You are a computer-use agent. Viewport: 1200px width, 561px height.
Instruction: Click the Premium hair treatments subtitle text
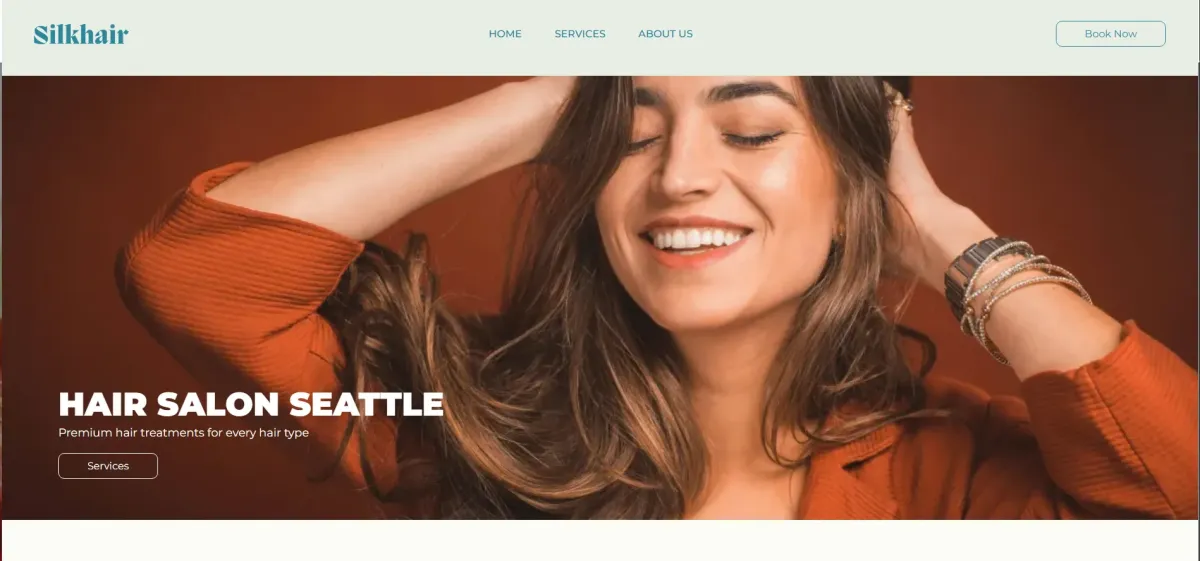pyautogui.click(x=183, y=433)
